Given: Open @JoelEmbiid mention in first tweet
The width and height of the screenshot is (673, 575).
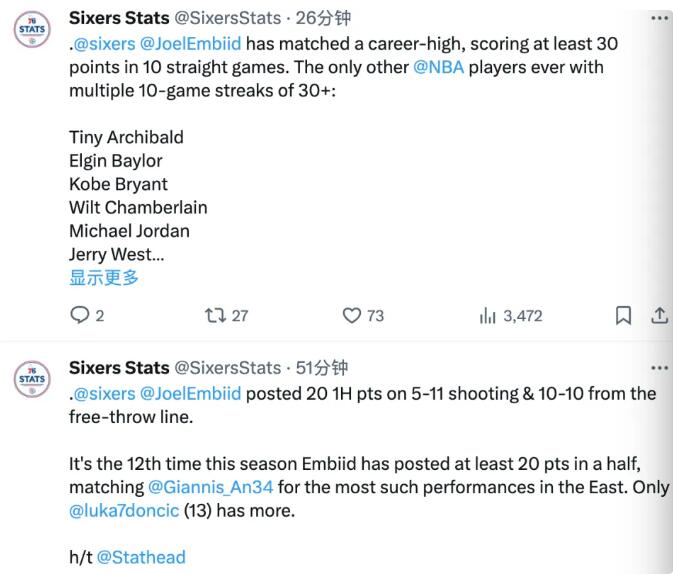Looking at the screenshot, I should click(x=192, y=44).
